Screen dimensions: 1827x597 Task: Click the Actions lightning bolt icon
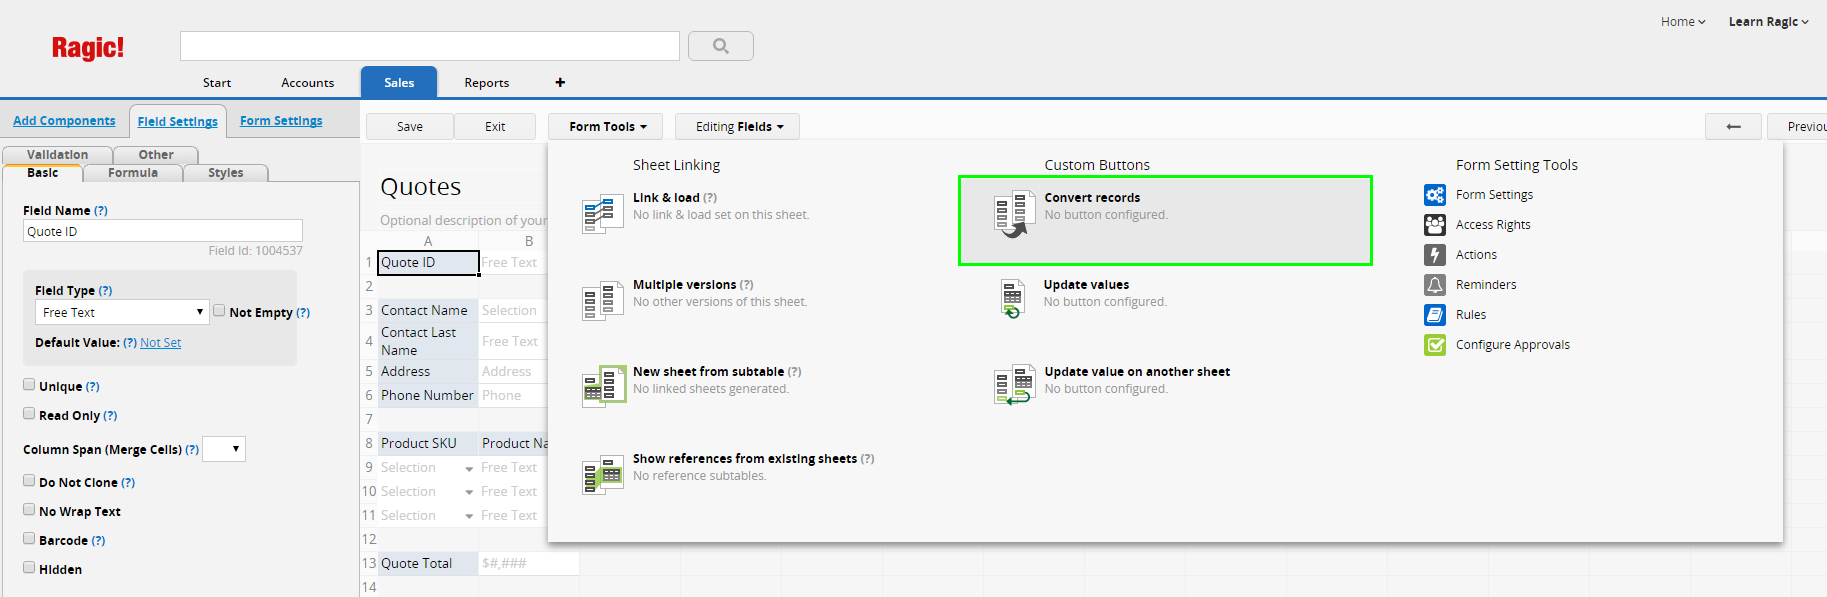click(x=1435, y=255)
